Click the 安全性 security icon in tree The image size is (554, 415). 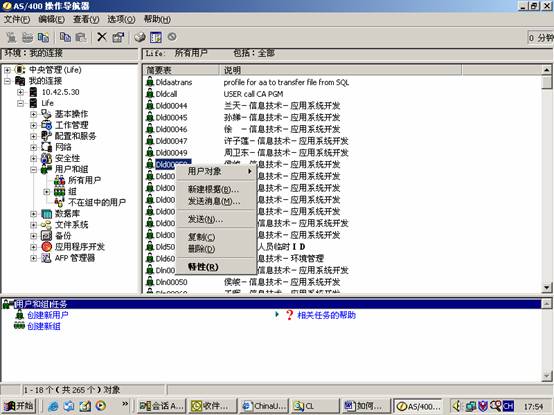pos(46,158)
